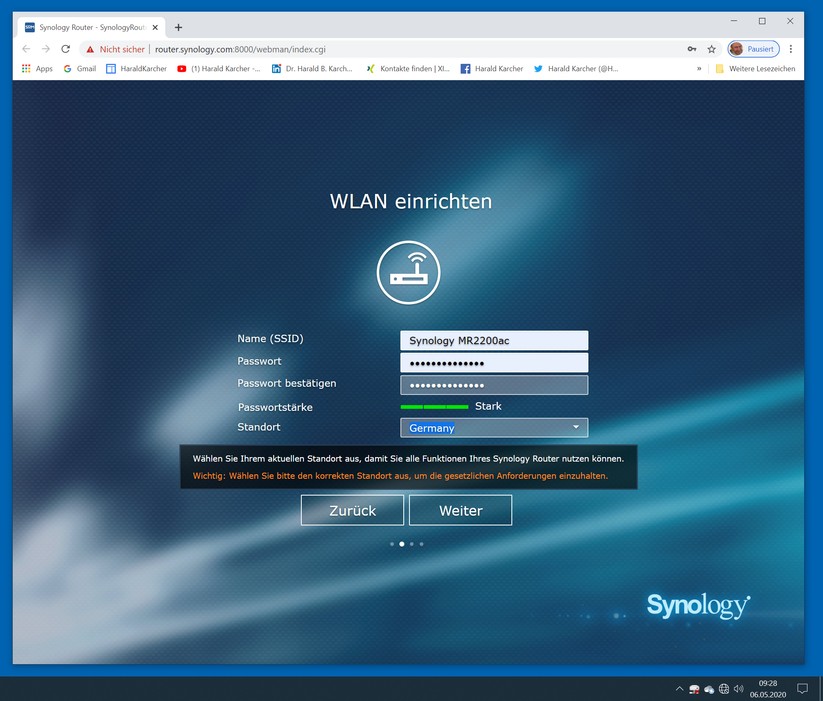
Task: Click the network globe tray icon
Action: coord(723,689)
